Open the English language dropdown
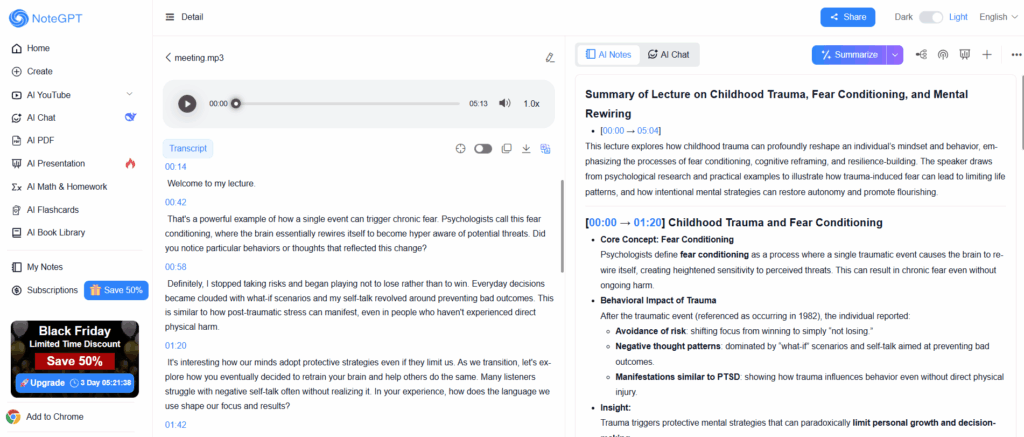This screenshot has height=437, width=1024. pos(997,17)
